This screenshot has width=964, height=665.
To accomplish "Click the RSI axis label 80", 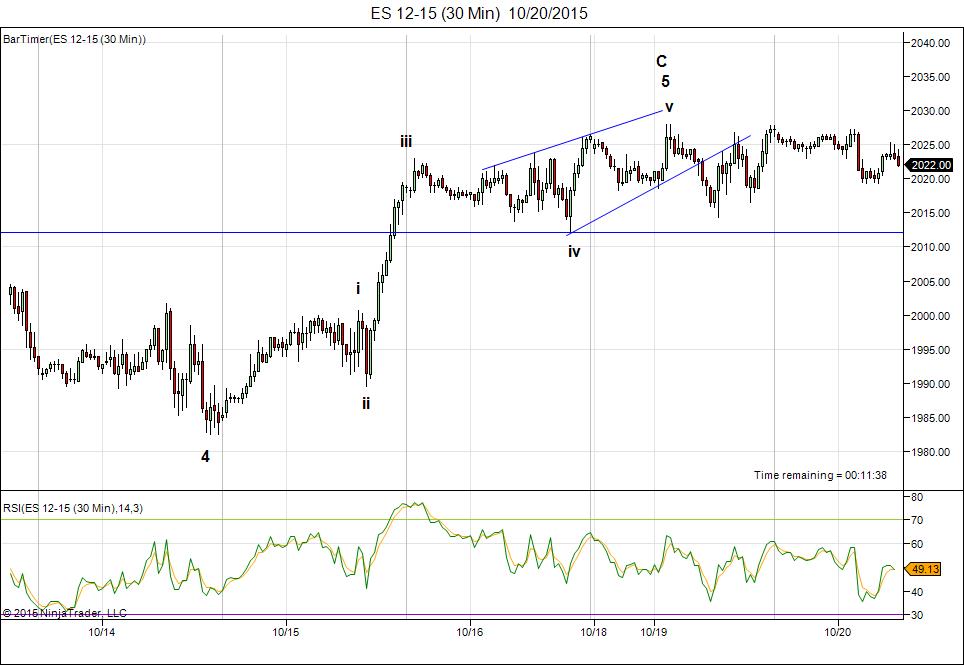I will [917, 497].
